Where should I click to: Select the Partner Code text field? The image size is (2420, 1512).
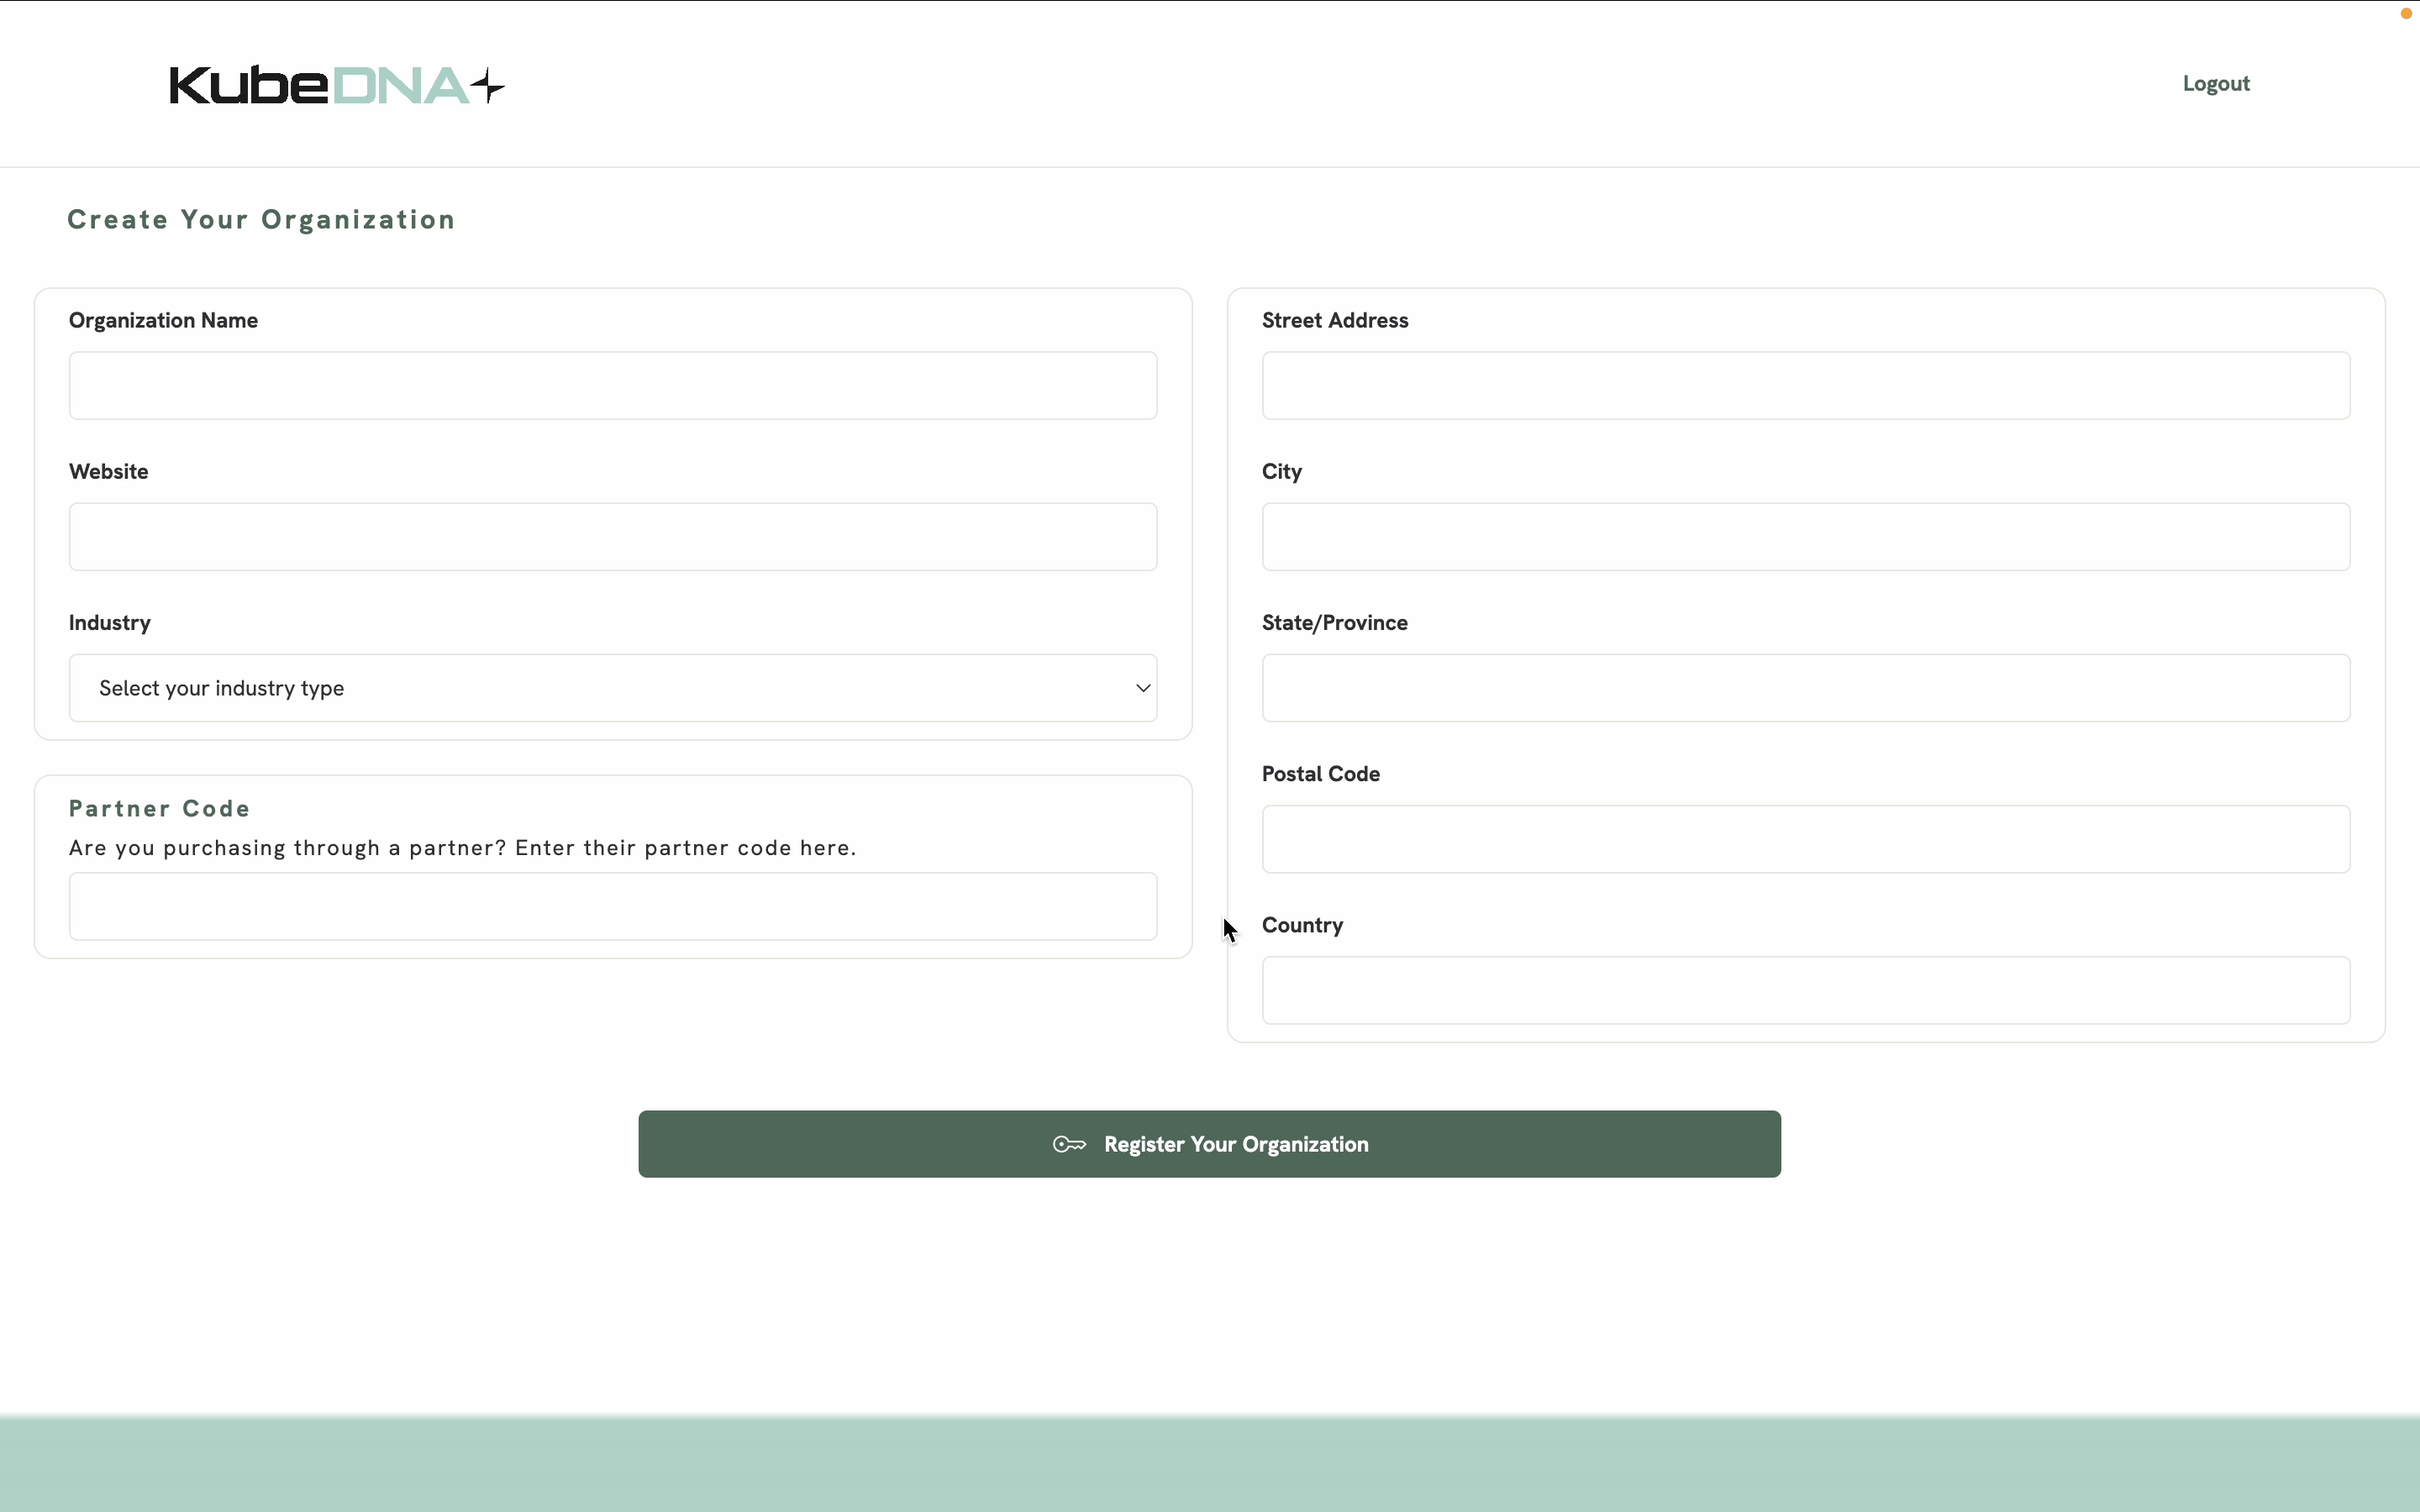612,907
